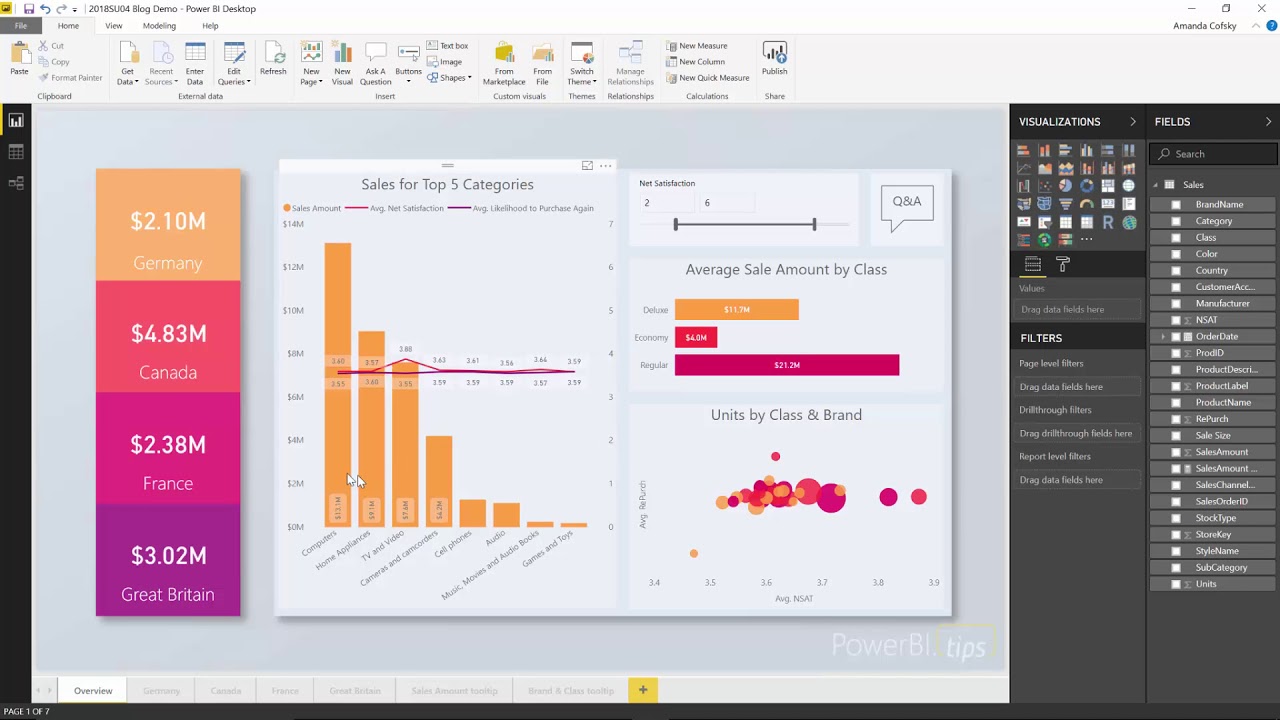
Task: Open focus mode on Sales chart
Action: point(587,165)
